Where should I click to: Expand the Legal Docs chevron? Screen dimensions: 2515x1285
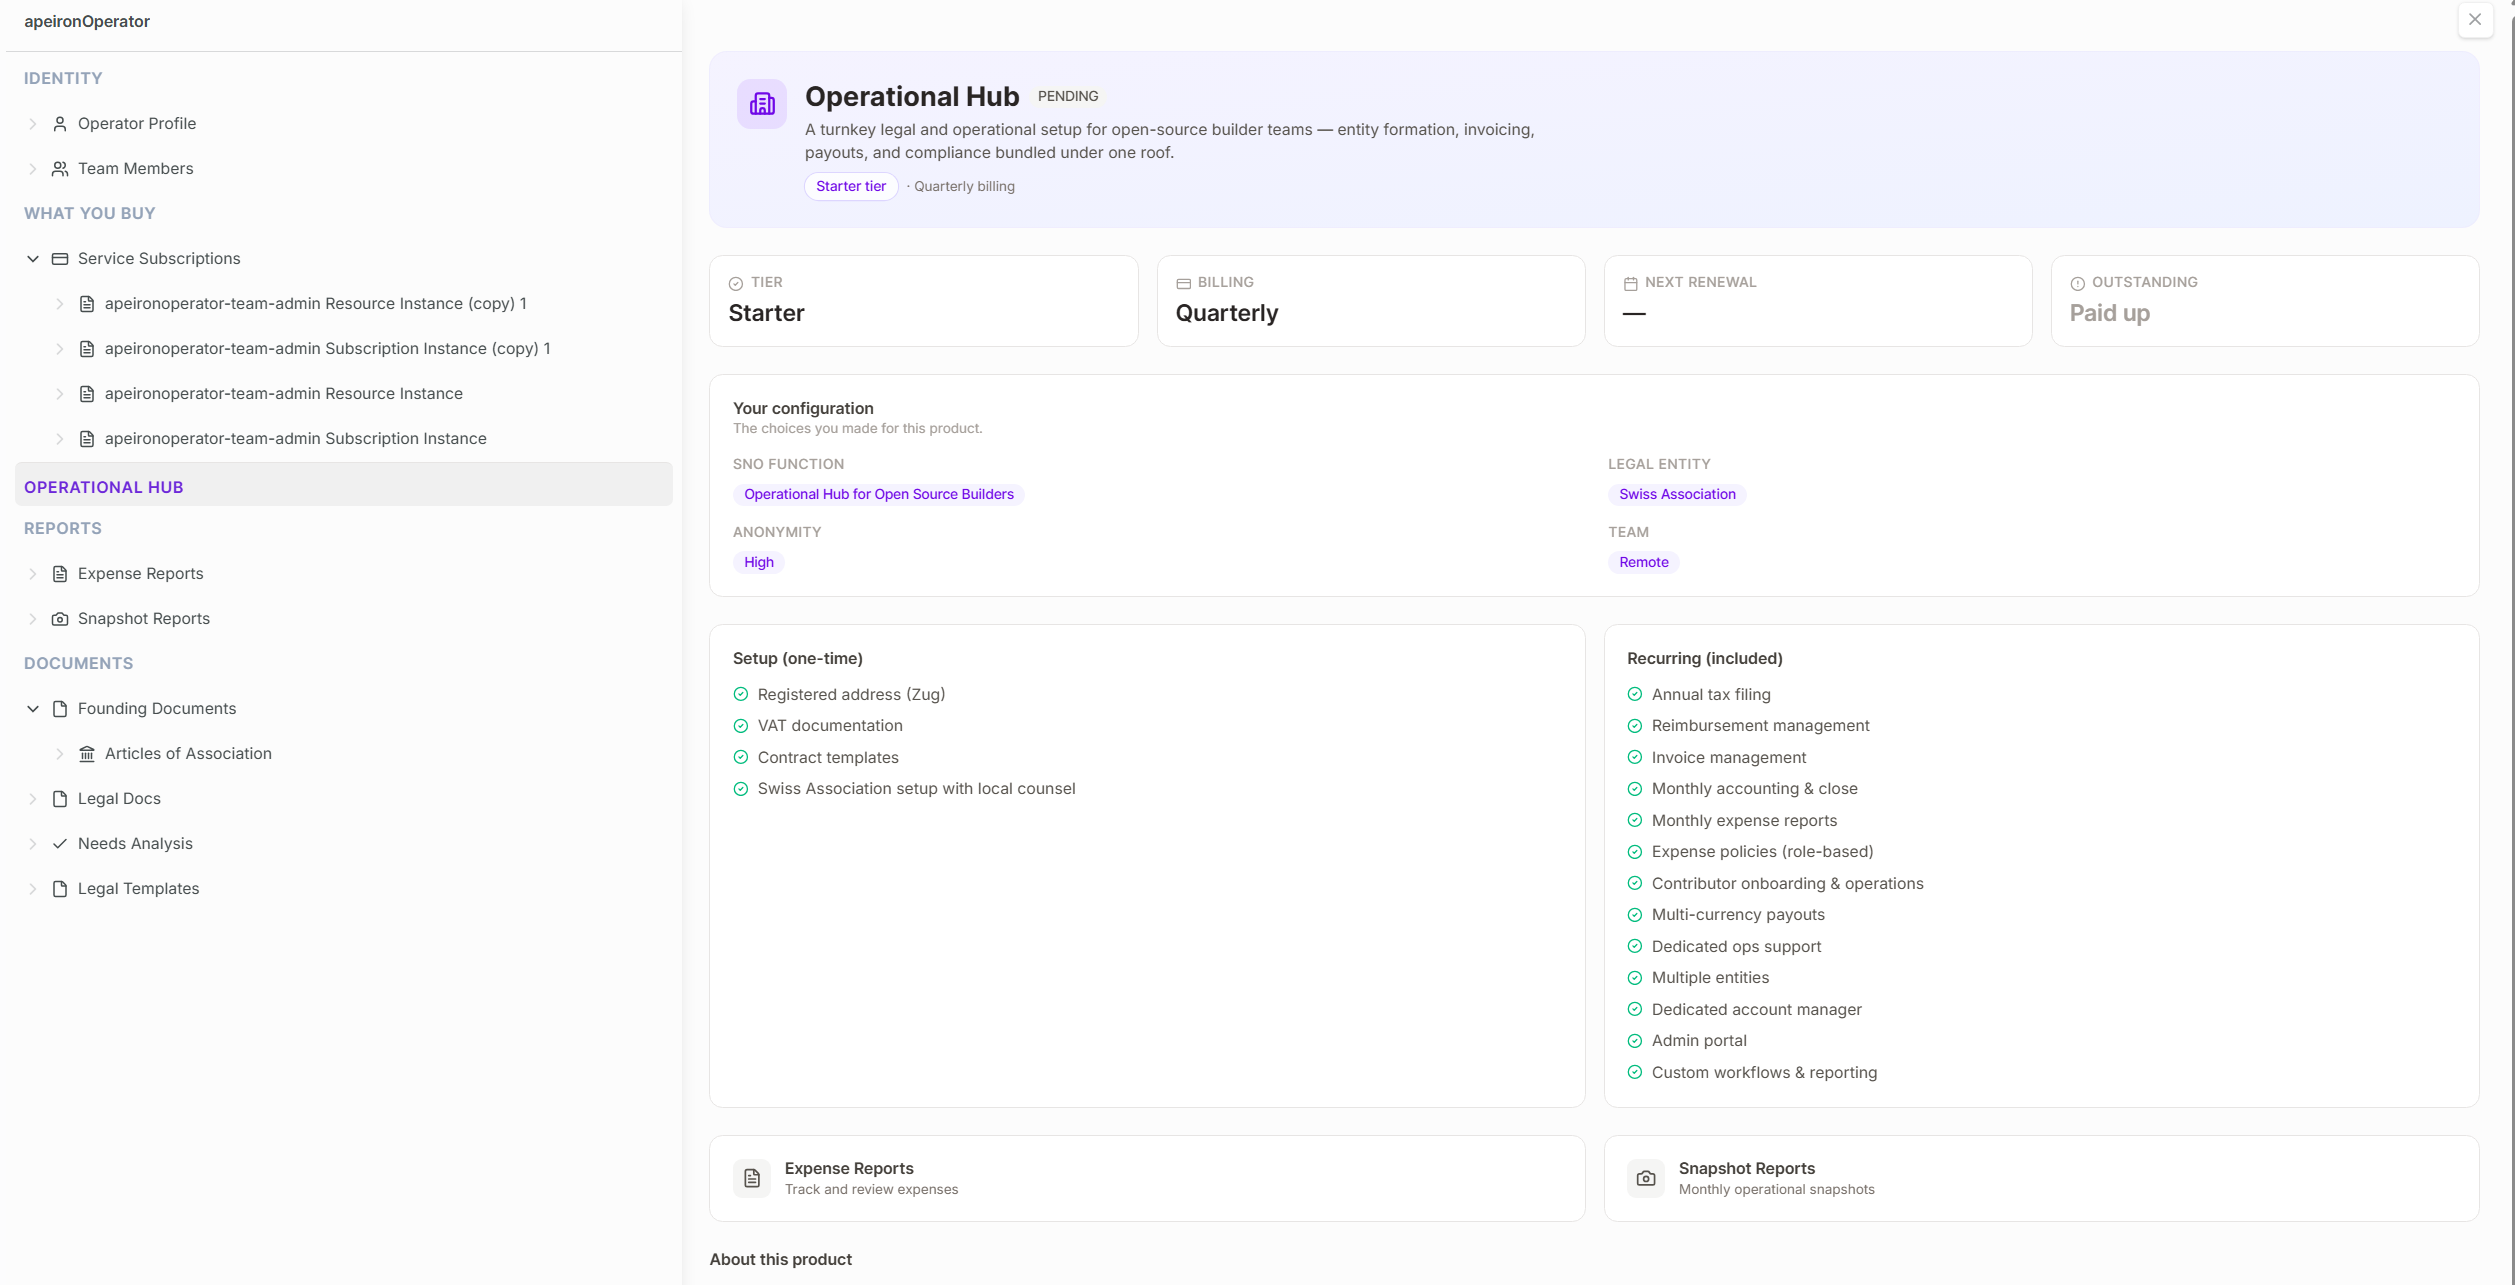[x=33, y=799]
